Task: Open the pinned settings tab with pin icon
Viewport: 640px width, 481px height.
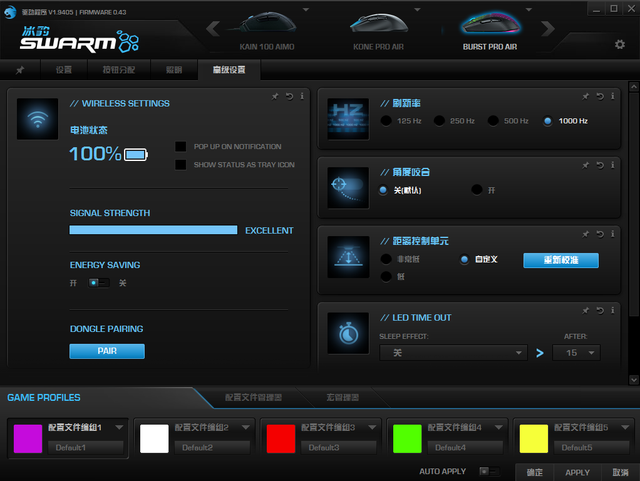Action: click(20, 70)
